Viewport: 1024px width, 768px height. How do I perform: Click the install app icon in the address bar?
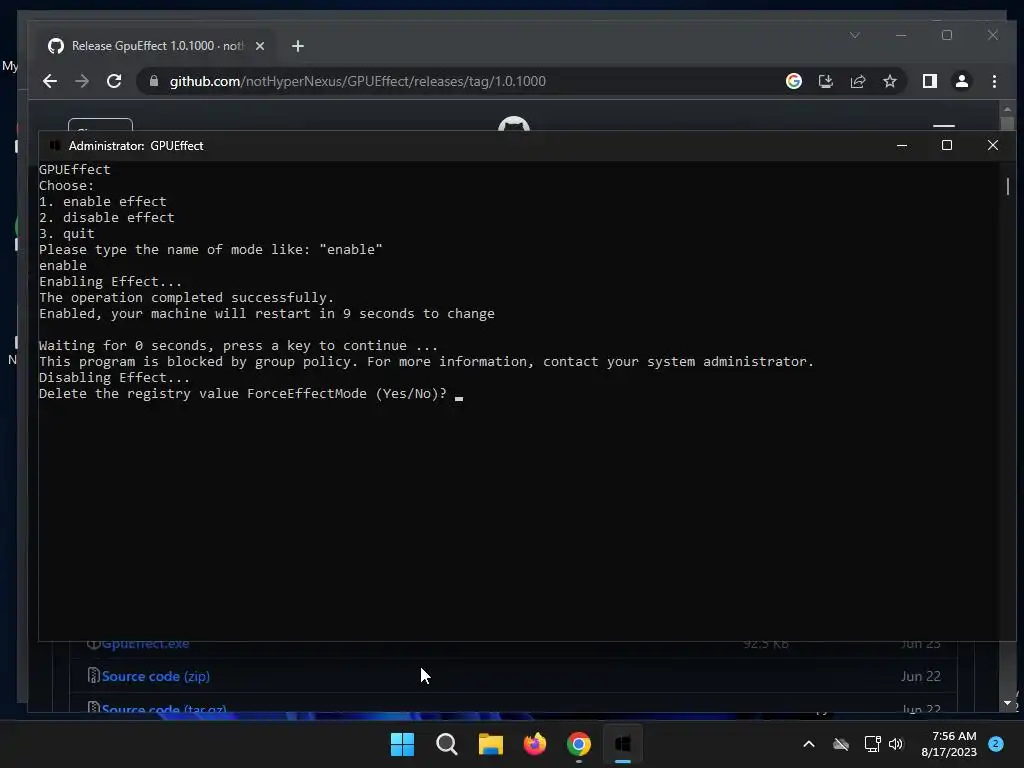point(825,81)
